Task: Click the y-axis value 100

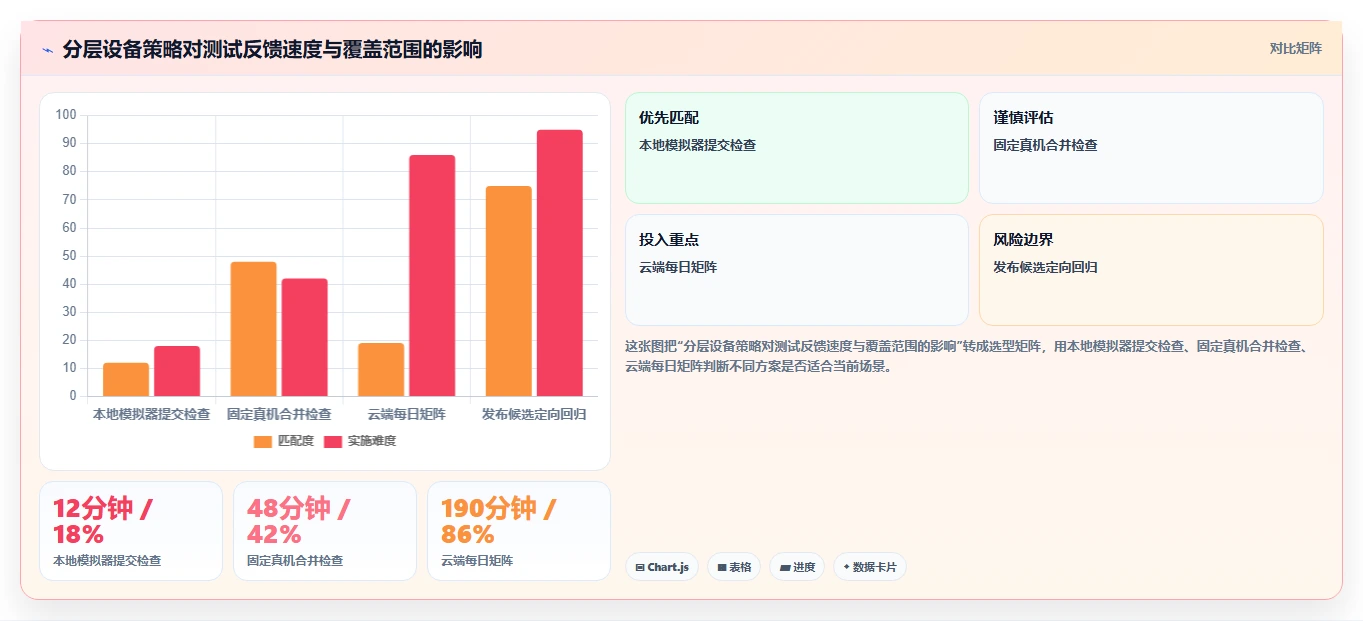Action: pyautogui.click(x=66, y=115)
